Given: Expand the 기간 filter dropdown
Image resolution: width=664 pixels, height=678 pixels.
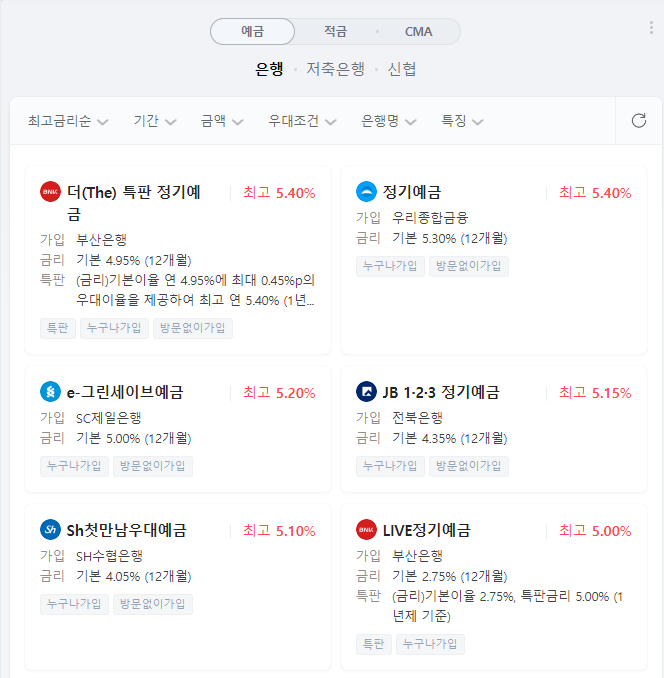Looking at the screenshot, I should click(155, 121).
